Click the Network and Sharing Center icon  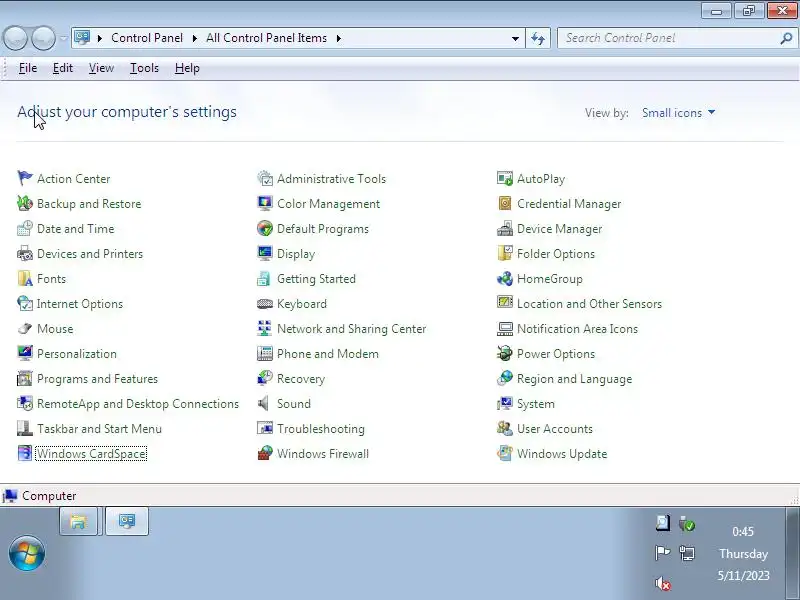[x=265, y=329]
